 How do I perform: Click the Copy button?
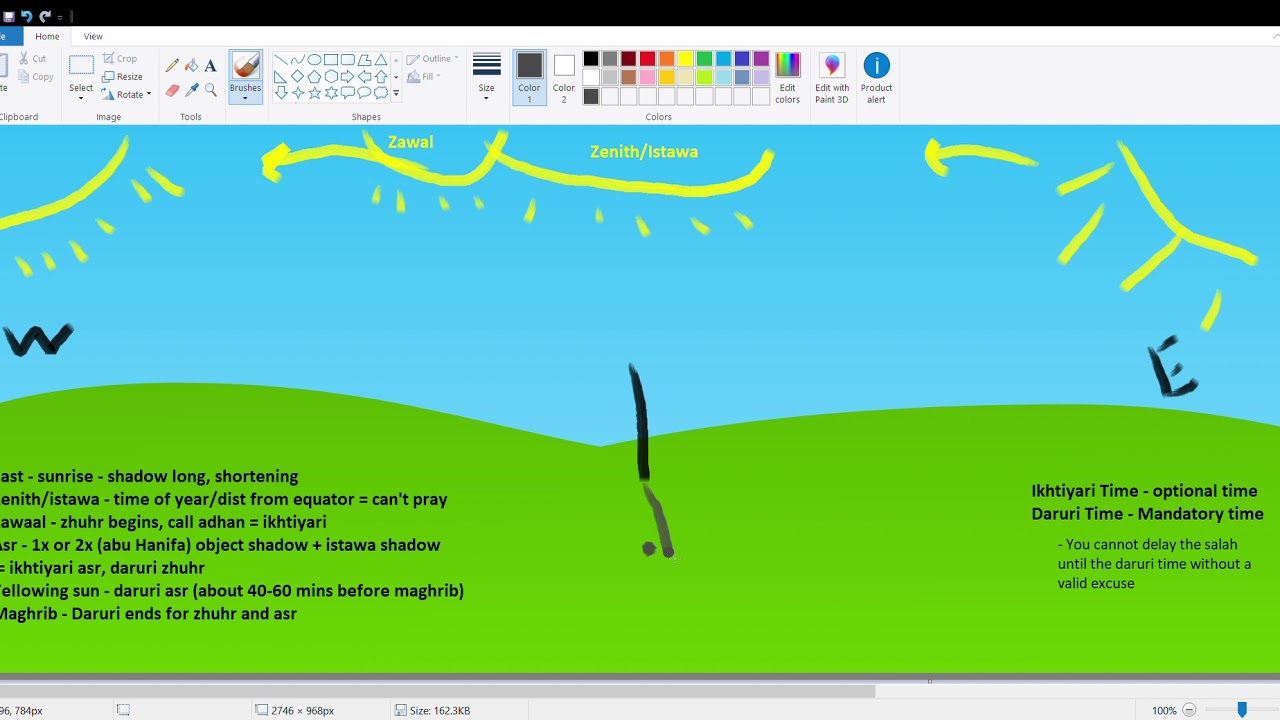36,77
